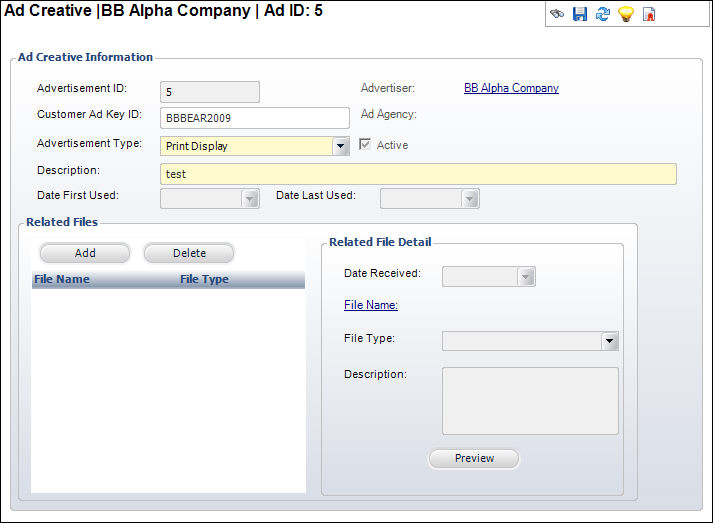The height and width of the screenshot is (523, 713).
Task: Click the Preview button
Action: pos(474,458)
